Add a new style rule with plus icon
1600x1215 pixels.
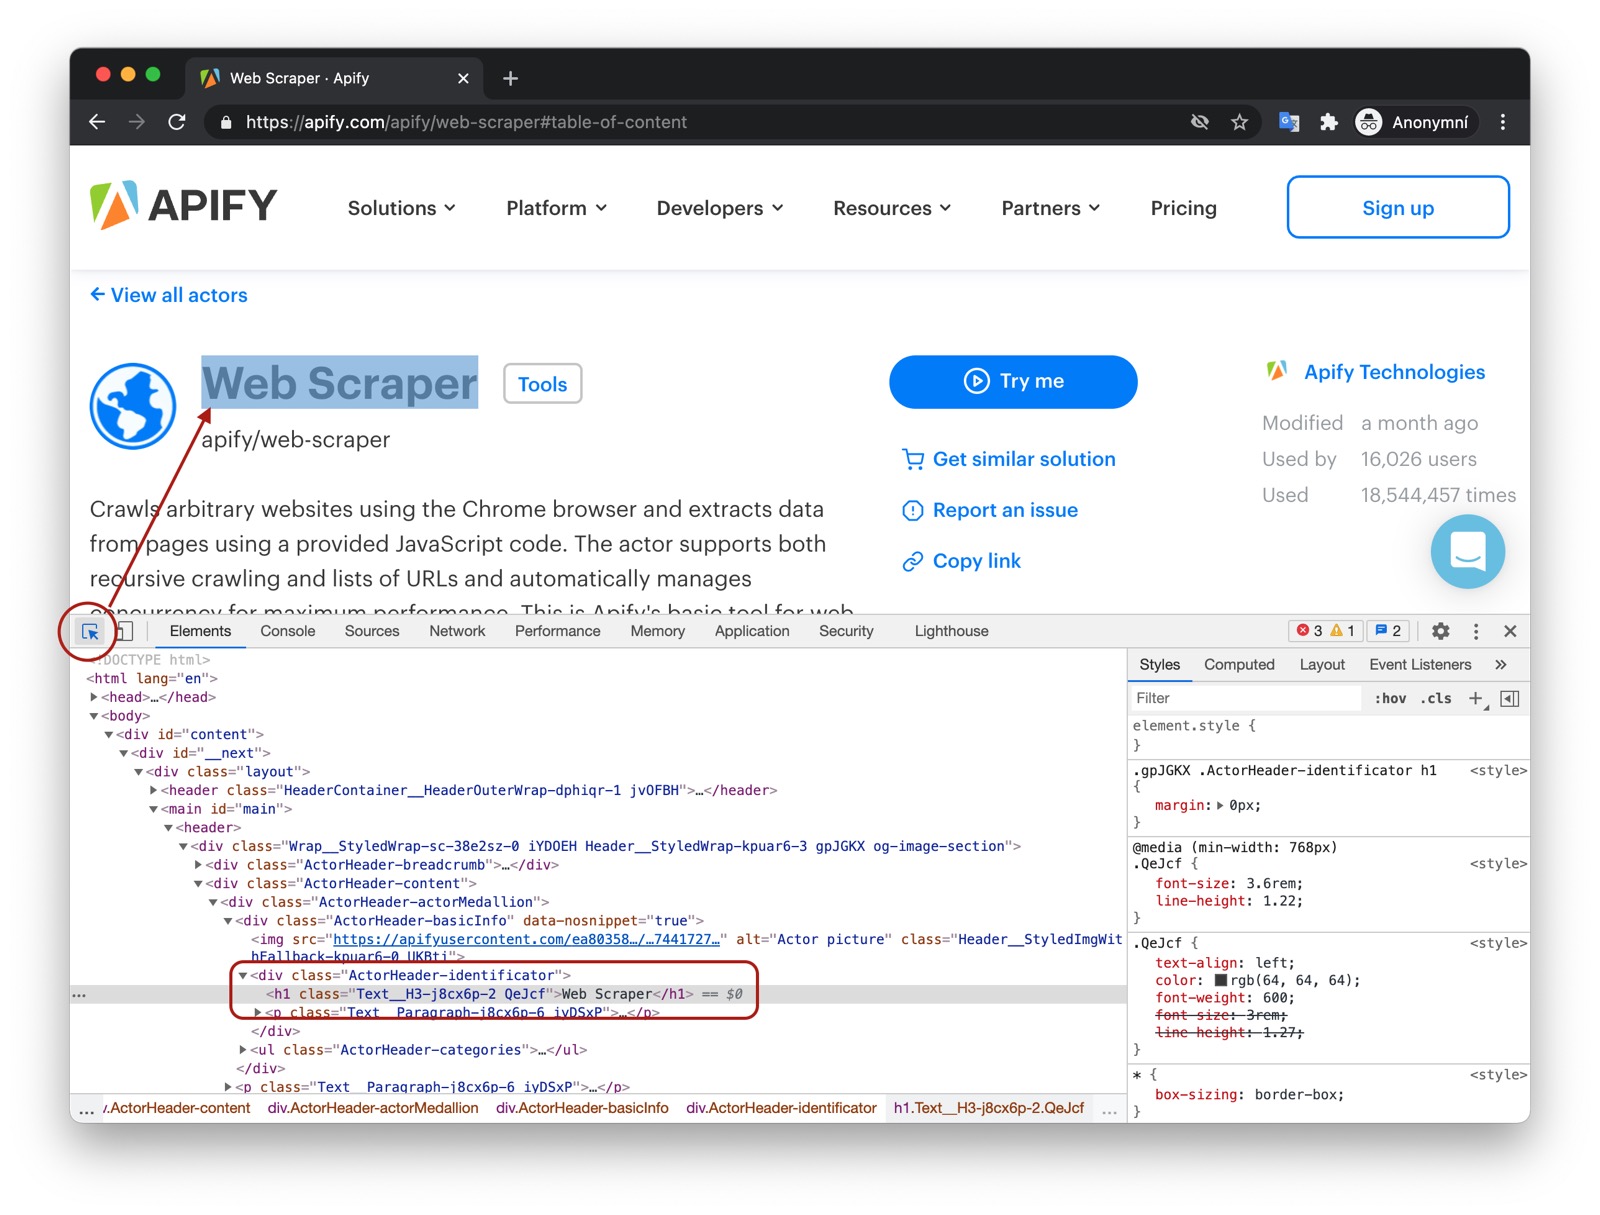pyautogui.click(x=1476, y=698)
